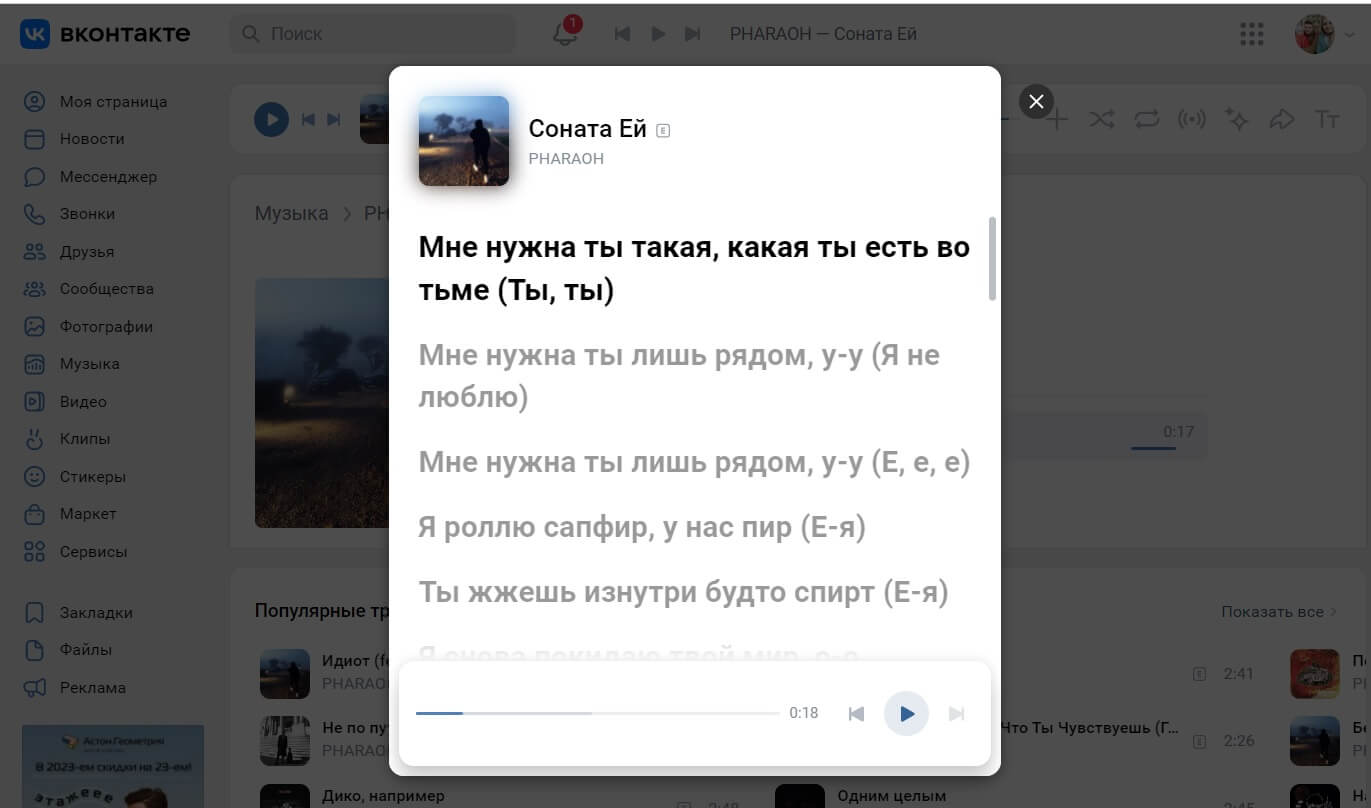This screenshot has height=808, width=1371.
Task: Open Видео in sidebar
Action: 65,402
